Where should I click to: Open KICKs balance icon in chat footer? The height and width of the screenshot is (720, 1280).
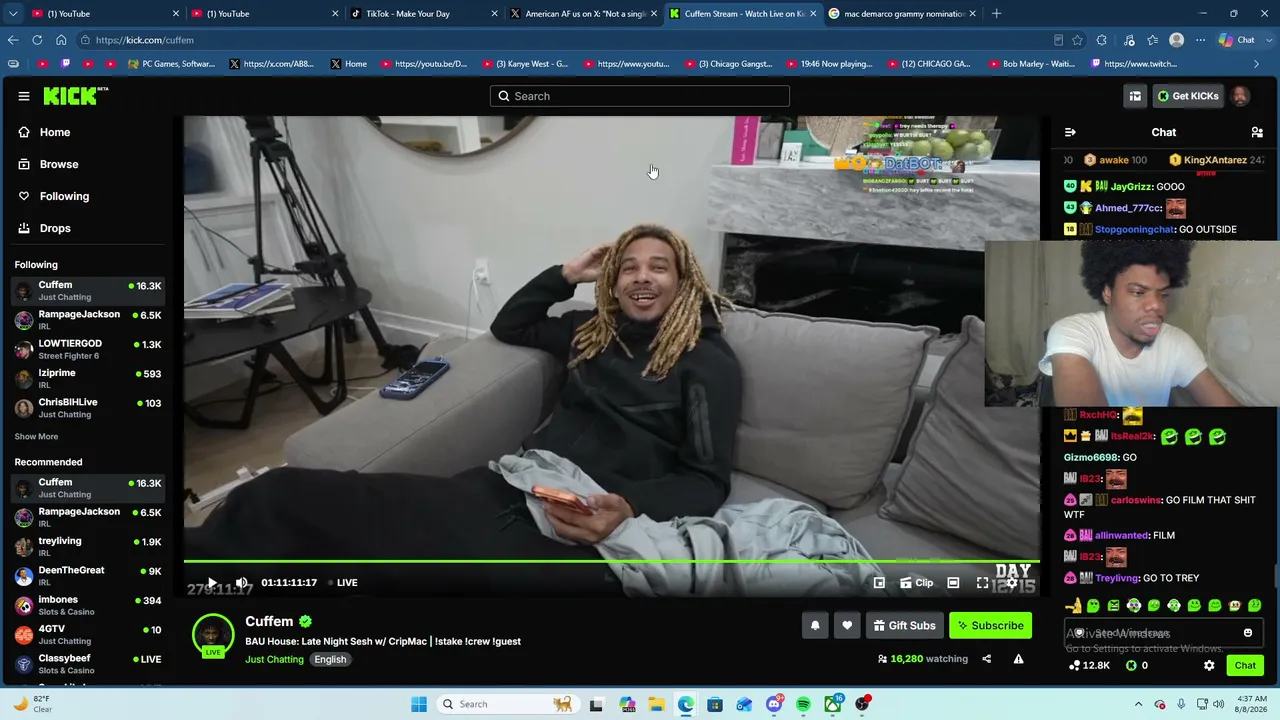pyautogui.click(x=1137, y=666)
